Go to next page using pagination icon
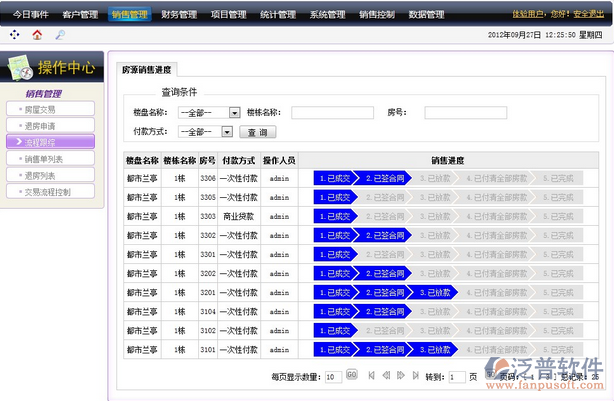Screen dimensions: 614x401 pyautogui.click(x=400, y=376)
